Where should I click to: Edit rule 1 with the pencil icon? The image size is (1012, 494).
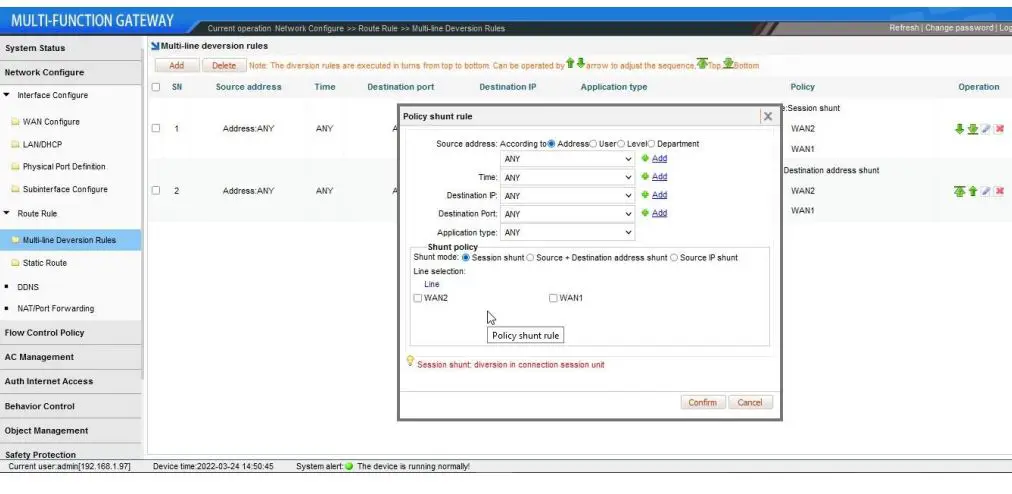point(986,129)
